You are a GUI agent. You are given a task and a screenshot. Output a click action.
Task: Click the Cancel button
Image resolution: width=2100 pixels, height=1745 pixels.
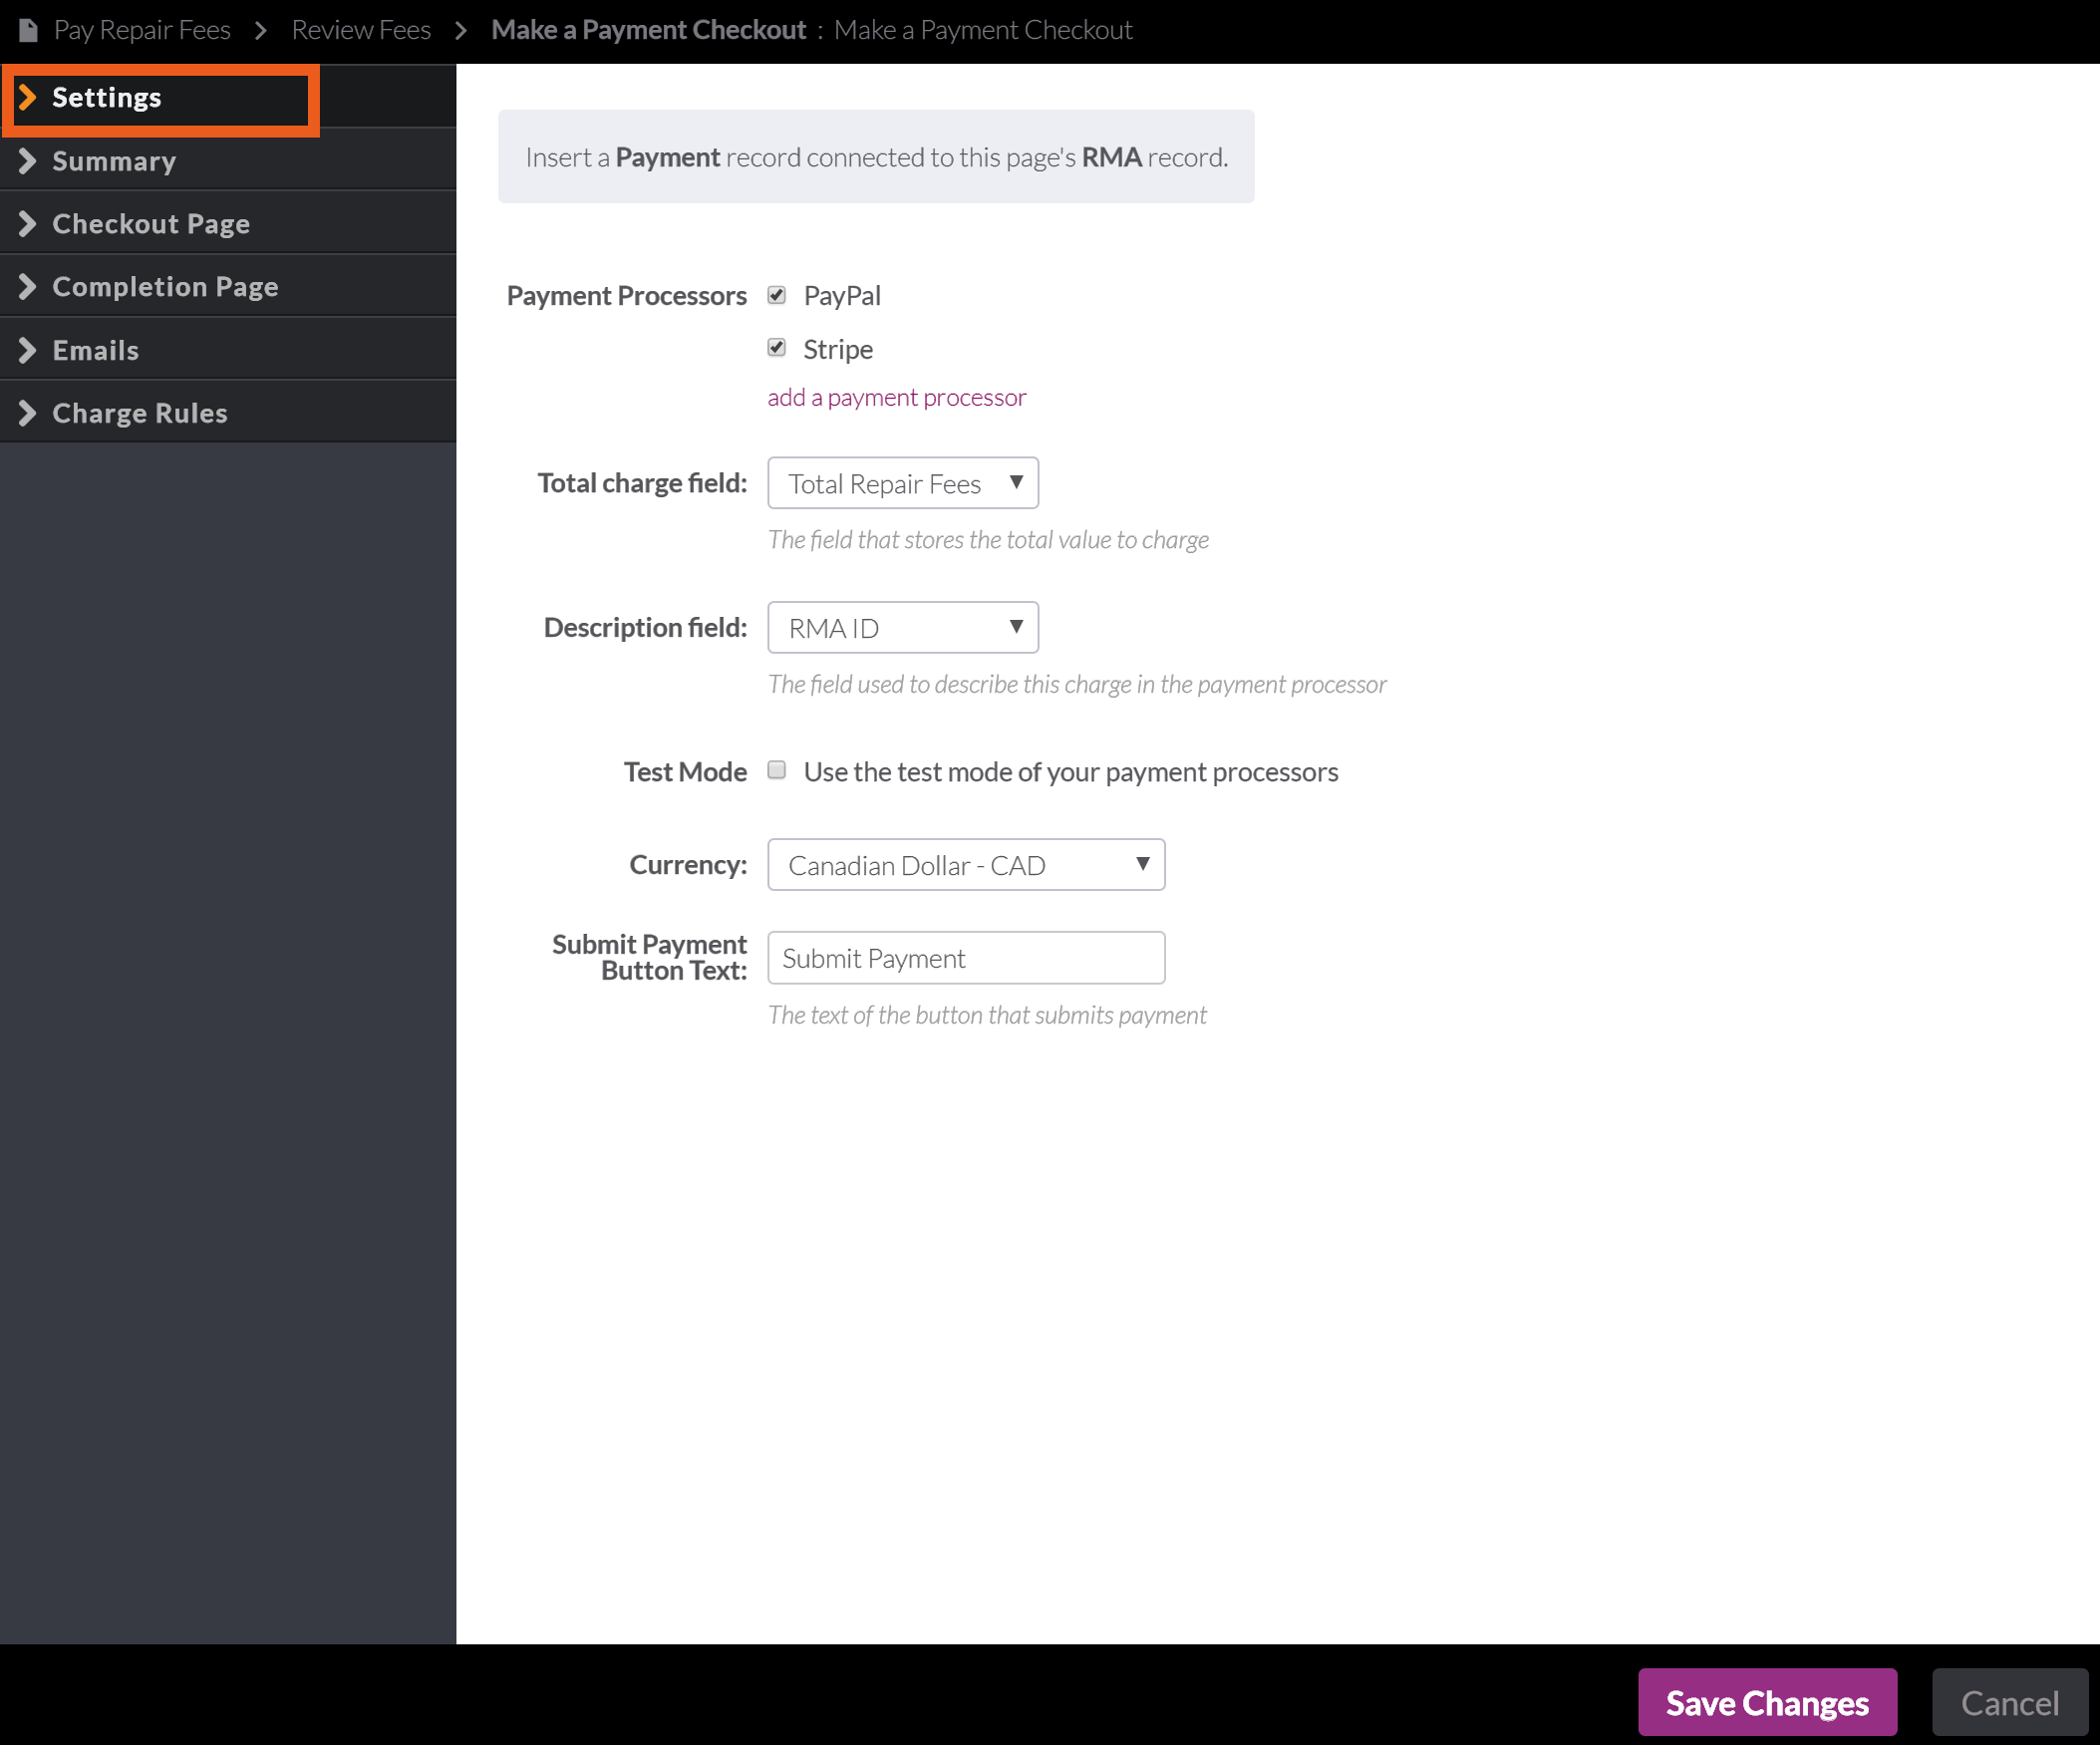click(2009, 1702)
